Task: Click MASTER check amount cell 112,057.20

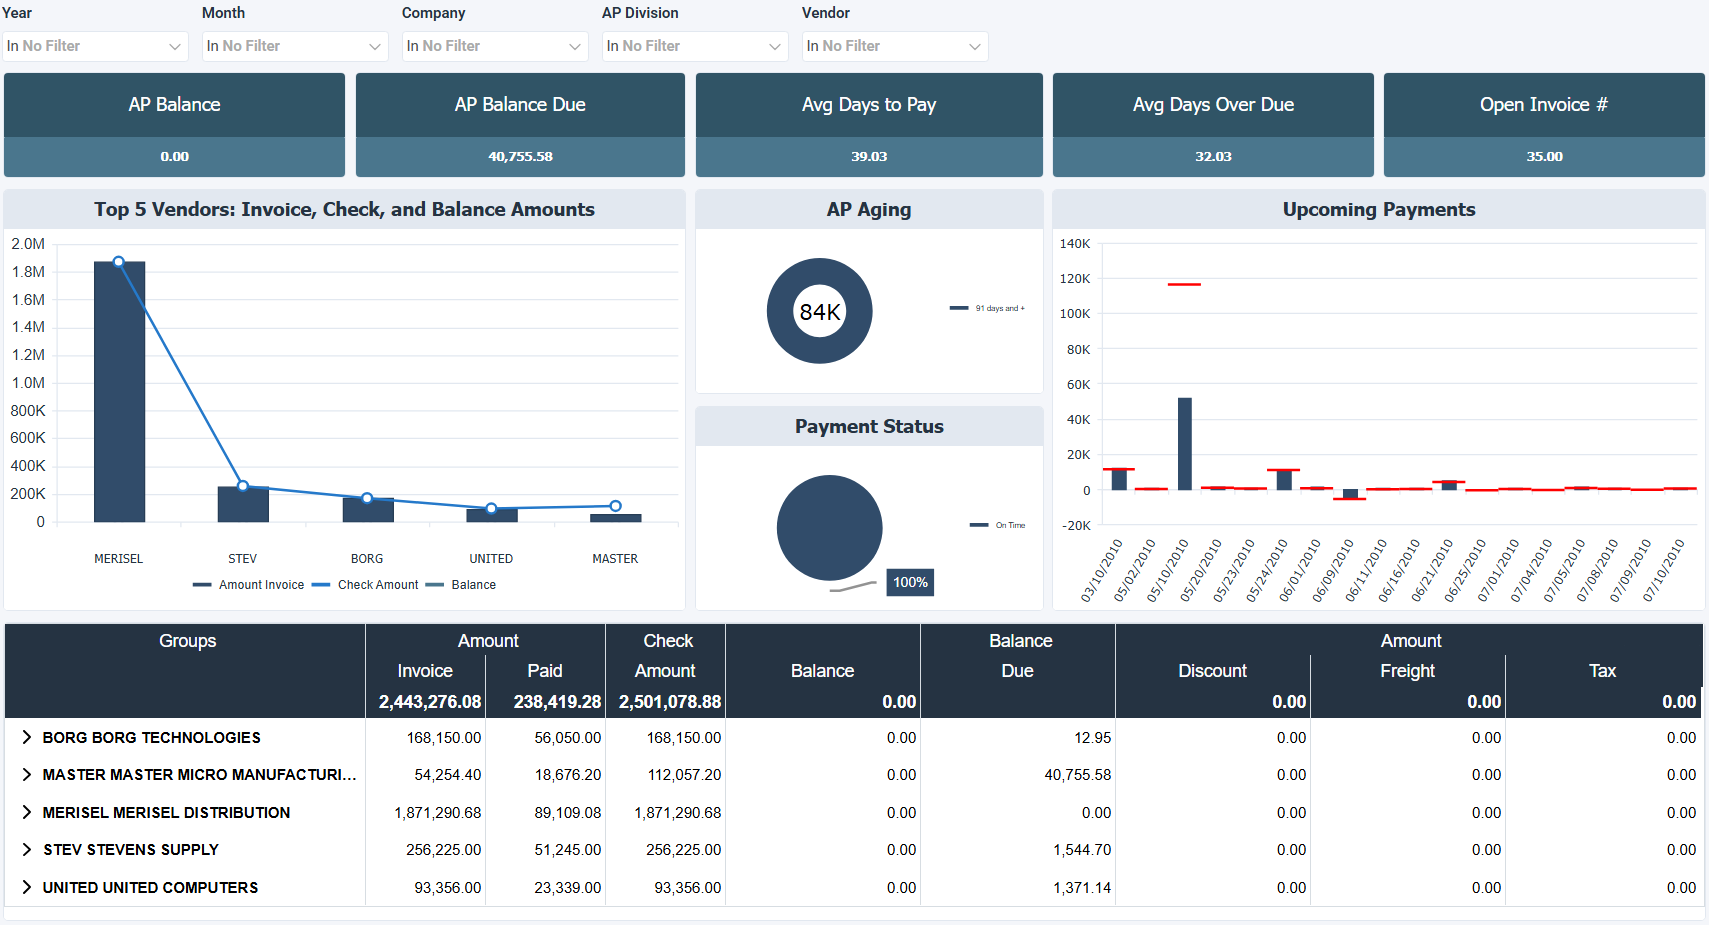Action: point(684,775)
